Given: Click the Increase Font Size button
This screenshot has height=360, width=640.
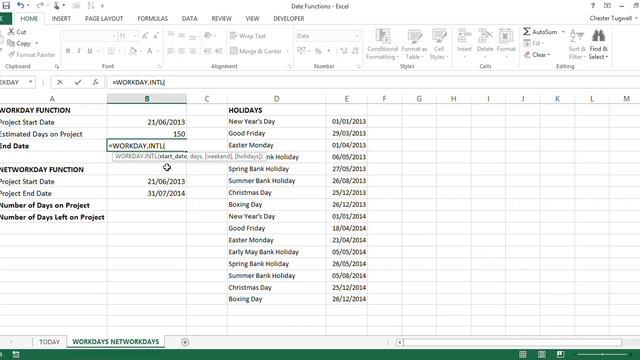Looking at the screenshot, I should [145, 36].
